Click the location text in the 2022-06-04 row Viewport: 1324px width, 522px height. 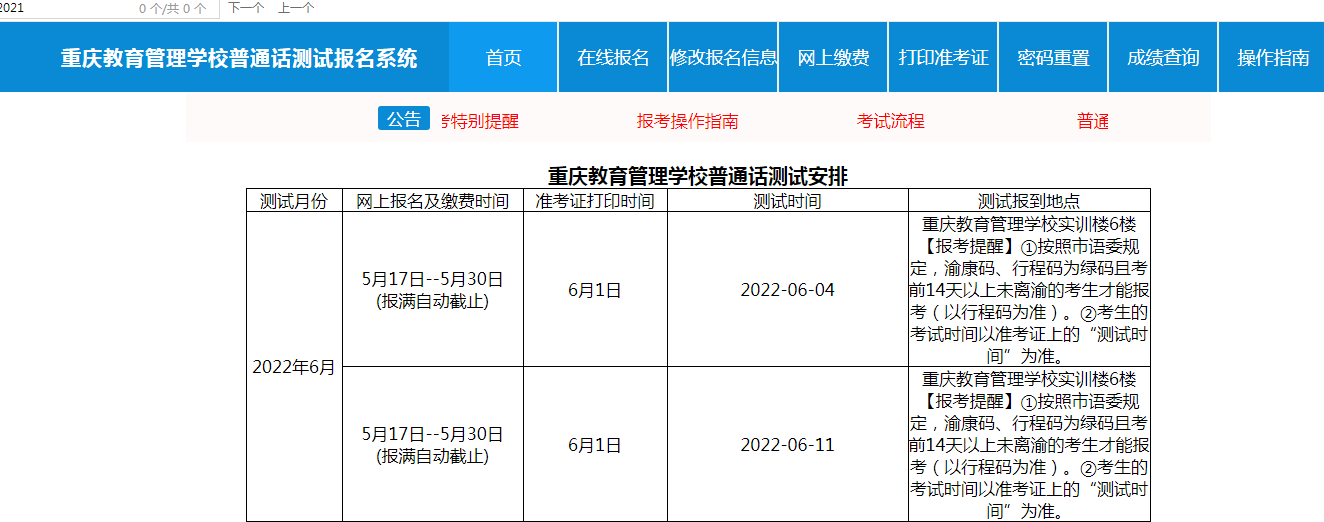pyautogui.click(x=1029, y=290)
